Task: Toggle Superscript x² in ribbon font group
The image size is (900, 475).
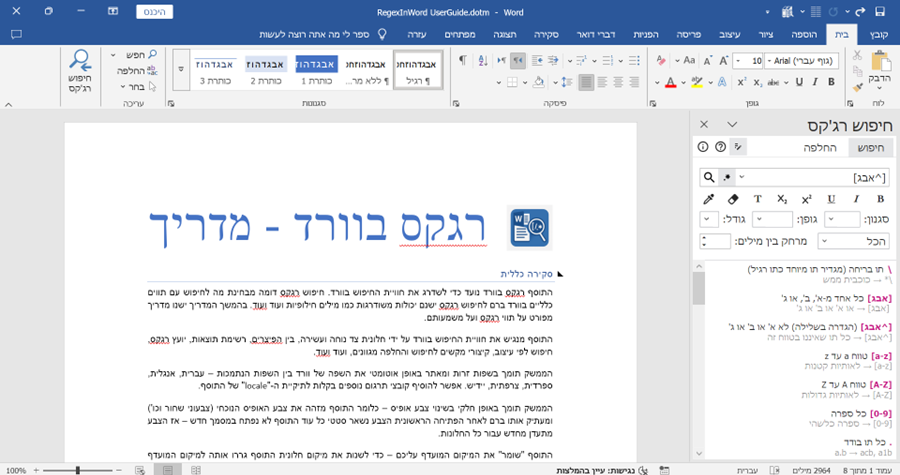Action: (x=742, y=82)
